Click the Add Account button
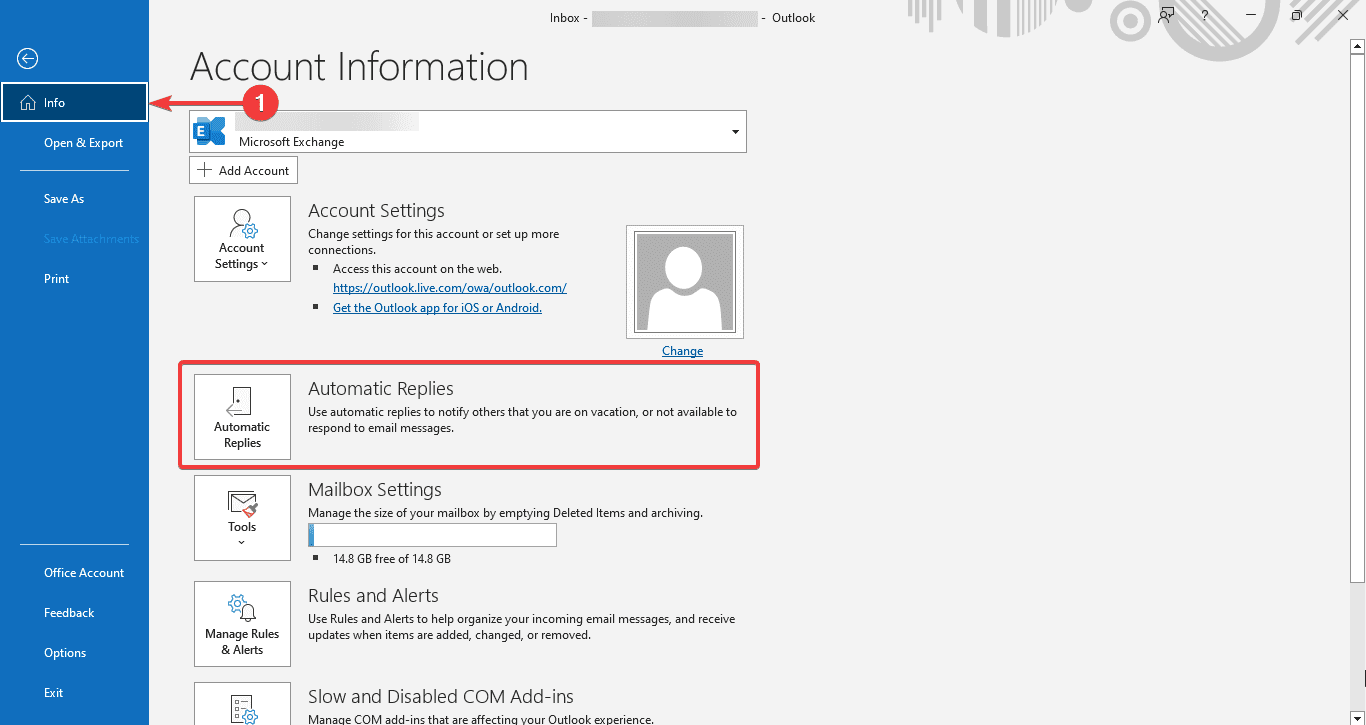Viewport: 1366px width, 725px height. [x=243, y=171]
